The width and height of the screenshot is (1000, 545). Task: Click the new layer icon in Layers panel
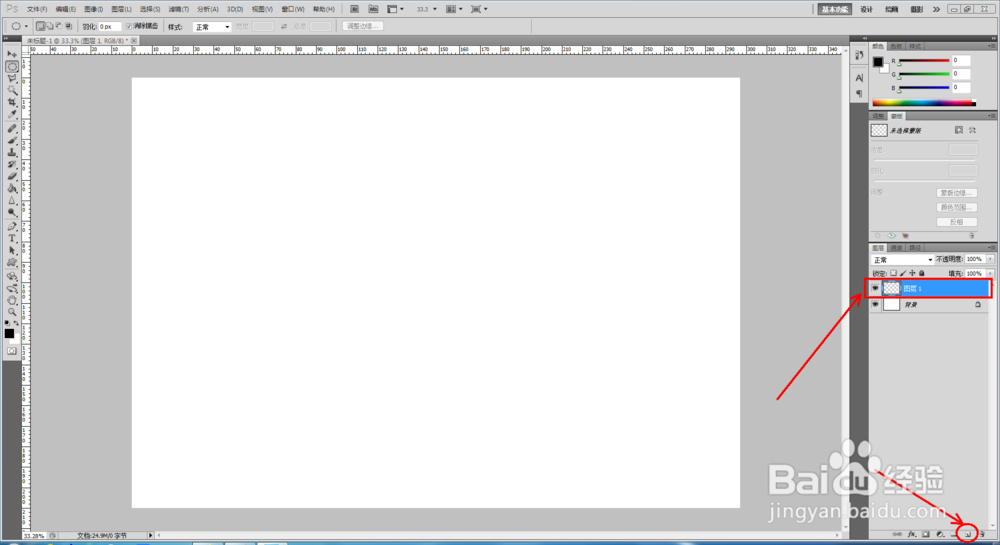(x=967, y=534)
